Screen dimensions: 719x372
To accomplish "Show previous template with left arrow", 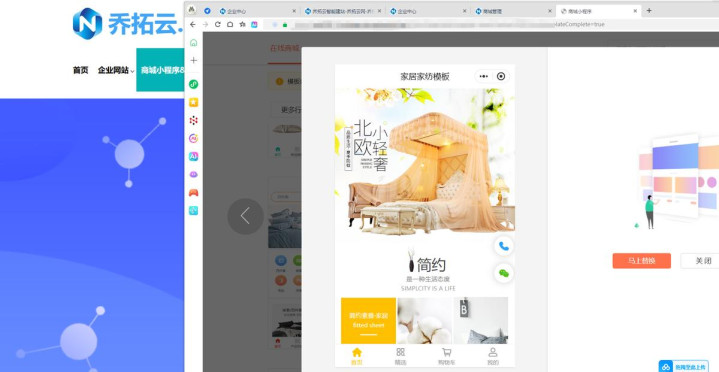I will click(x=245, y=216).
